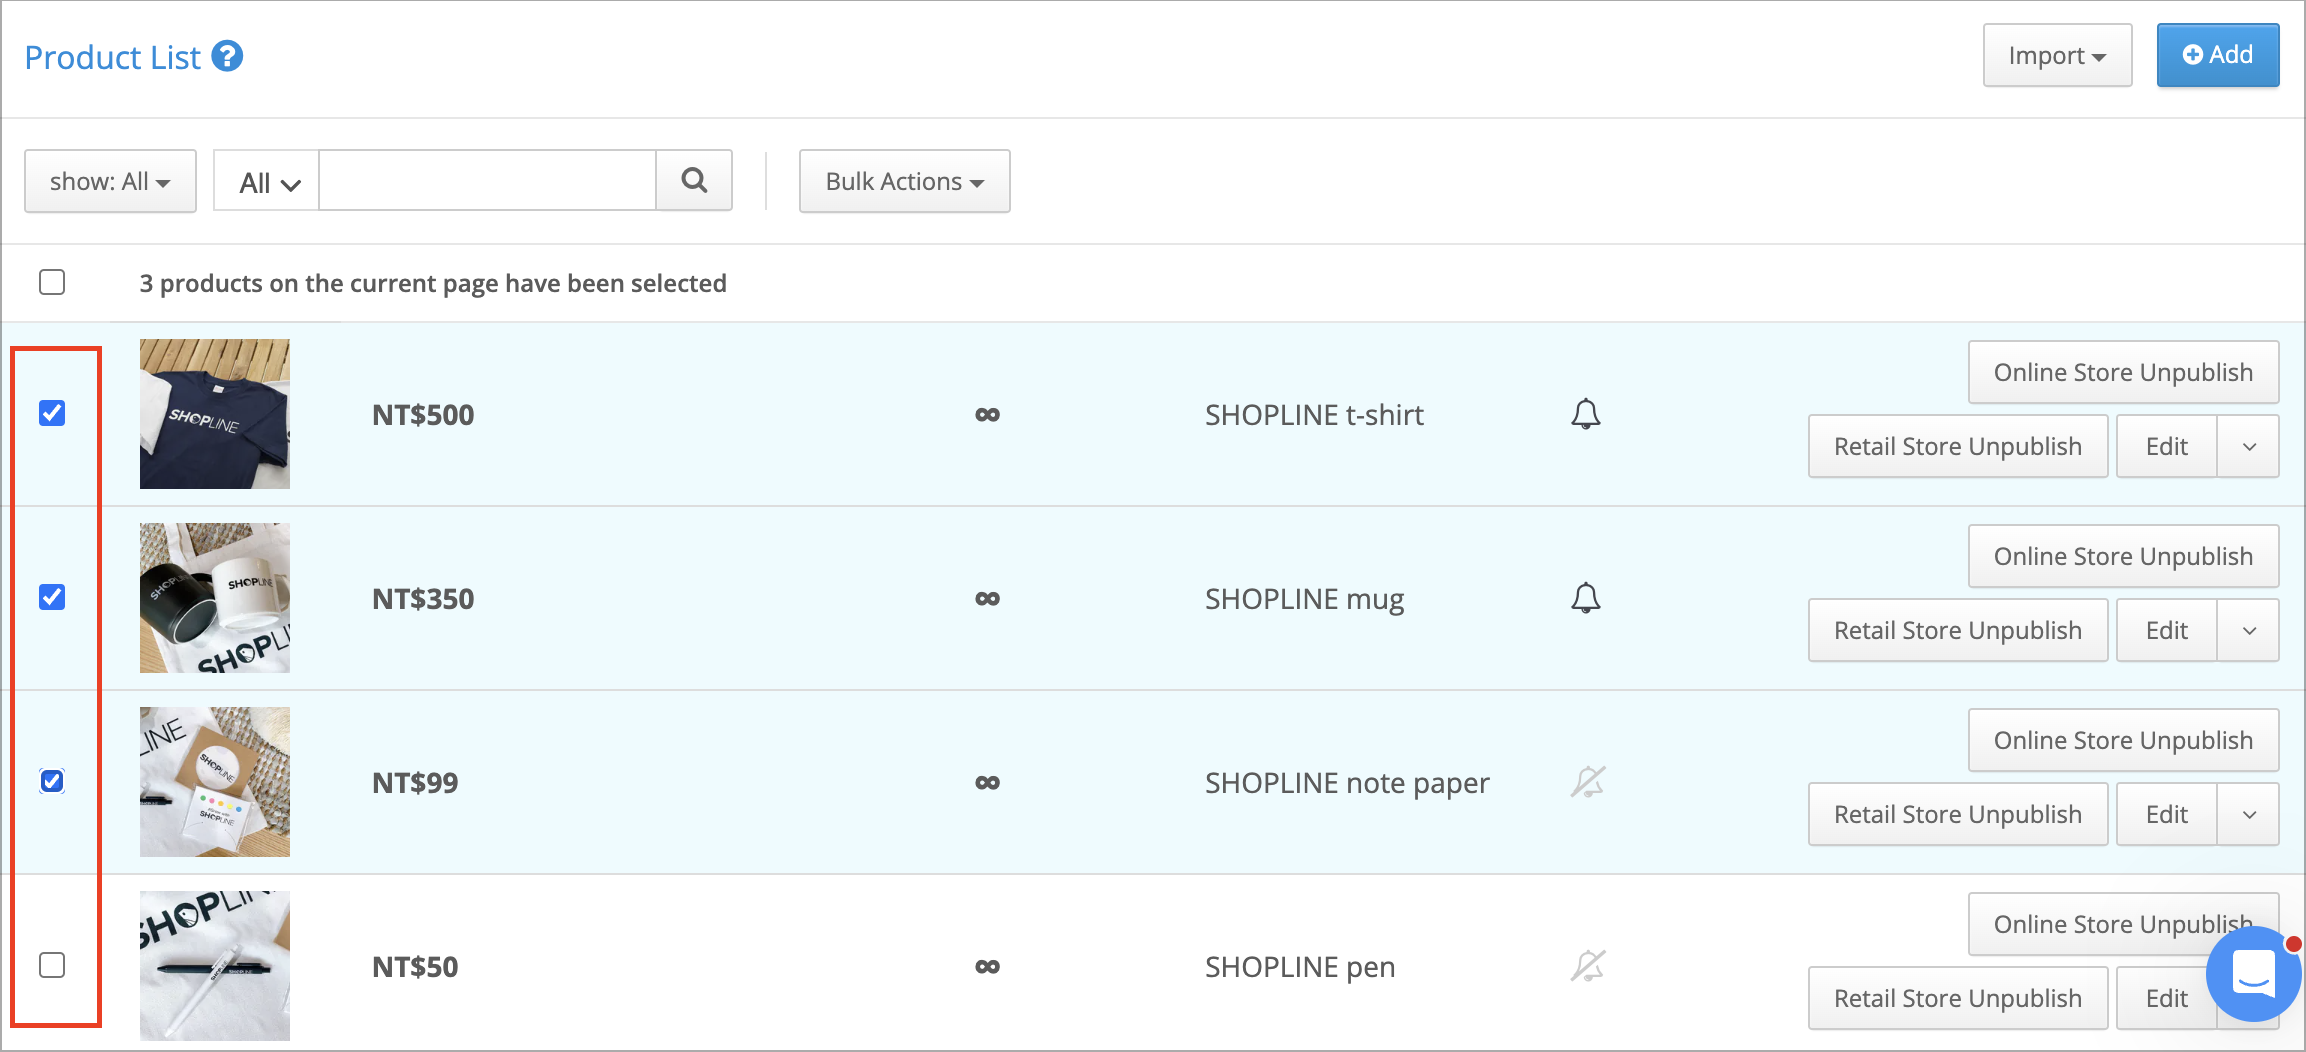Screen dimensions: 2306x1052
Task: Expand the mug Edit options arrow
Action: tap(2249, 630)
